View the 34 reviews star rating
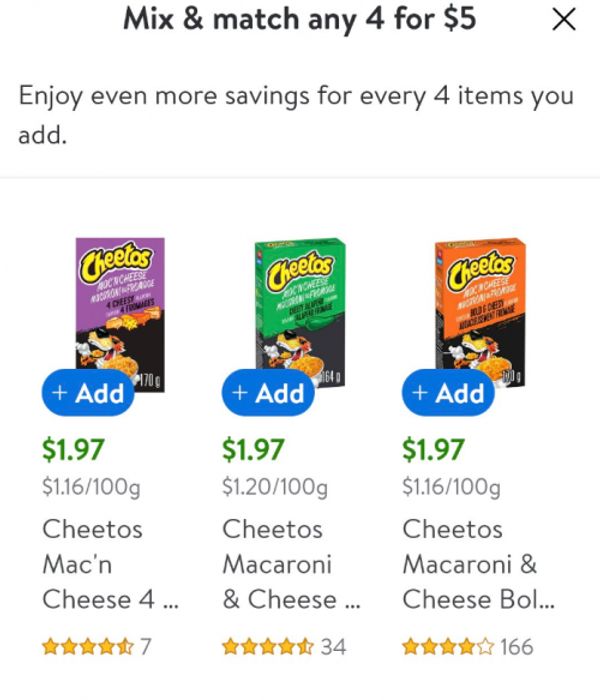Image resolution: width=600 pixels, height=700 pixels. 283,647
